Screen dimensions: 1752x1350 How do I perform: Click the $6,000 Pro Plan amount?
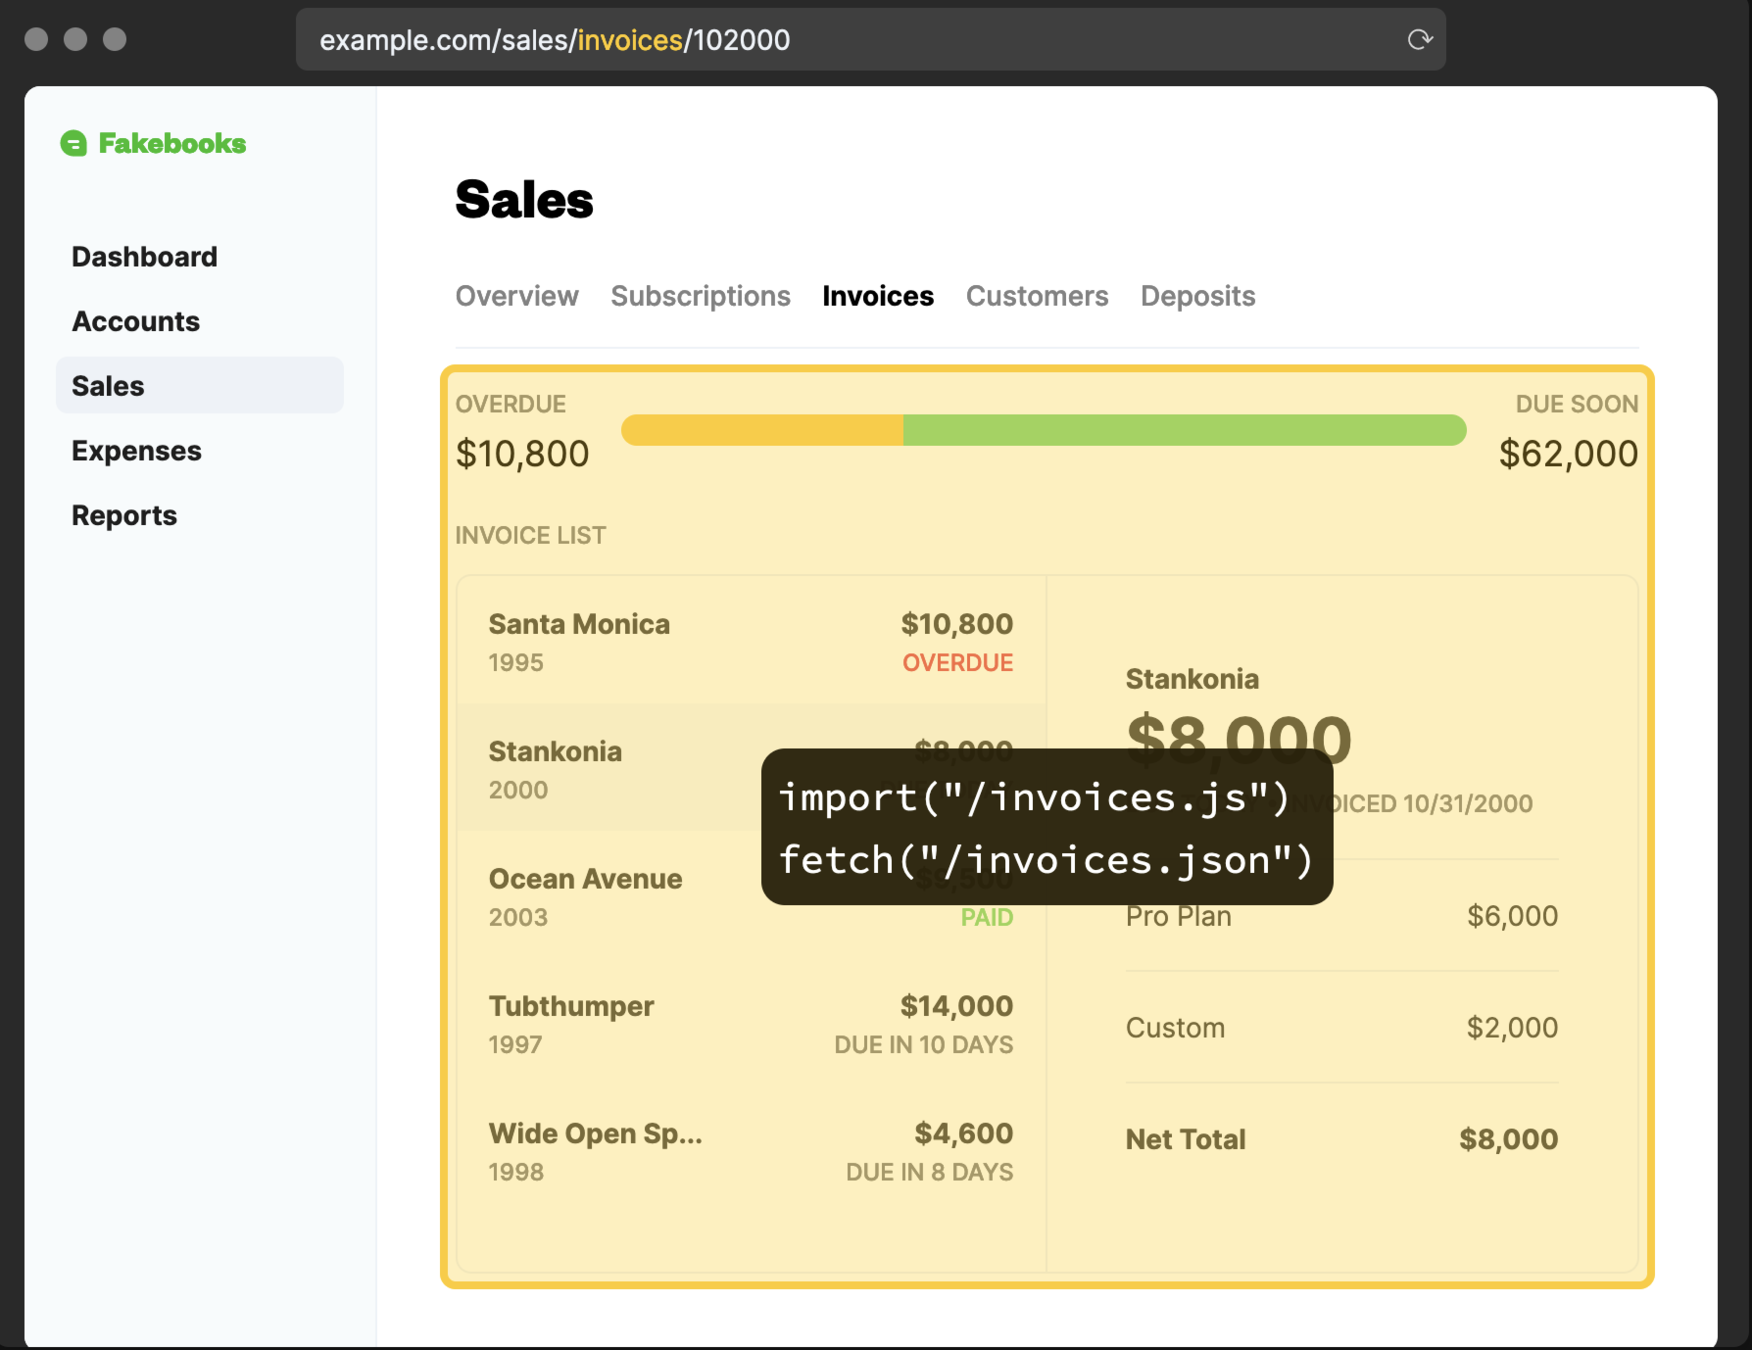pos(1512,916)
